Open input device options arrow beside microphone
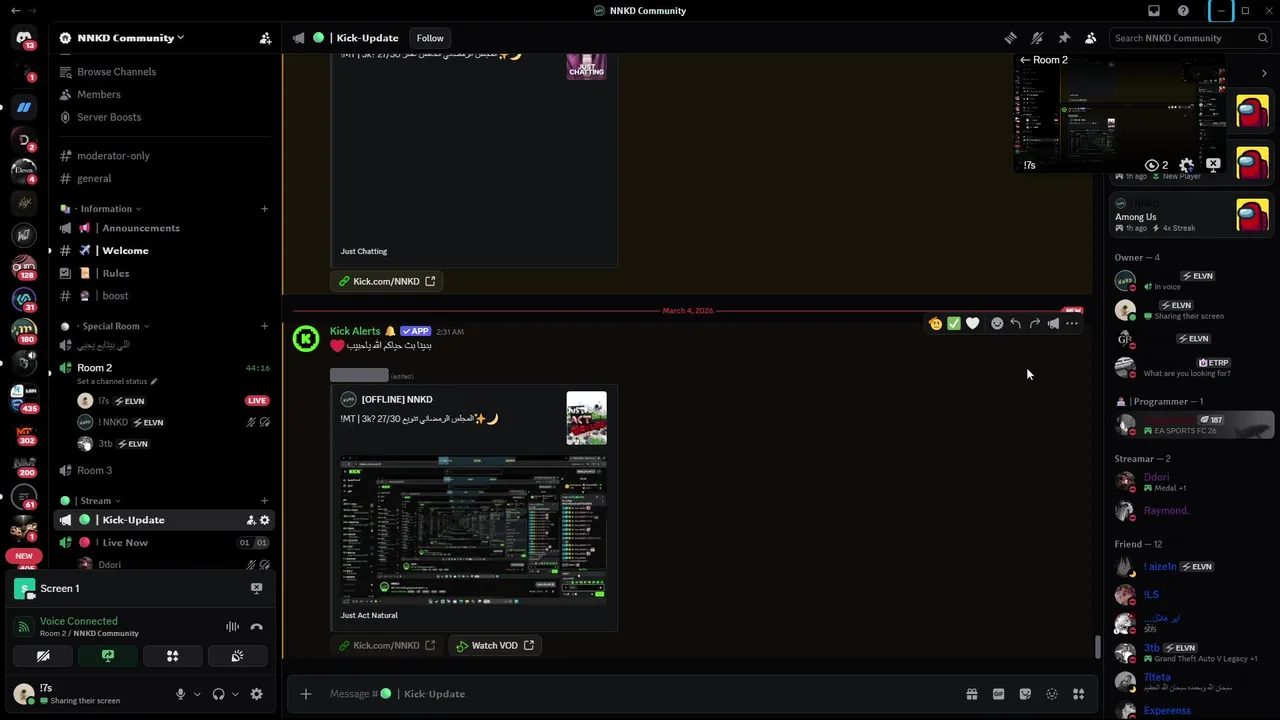This screenshot has width=1280, height=720. [x=197, y=694]
